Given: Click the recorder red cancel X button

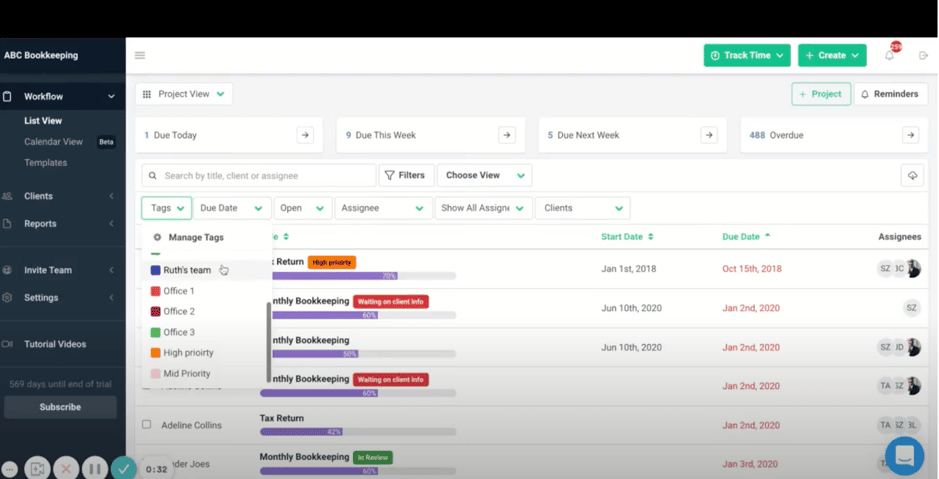Looking at the screenshot, I should [66, 469].
